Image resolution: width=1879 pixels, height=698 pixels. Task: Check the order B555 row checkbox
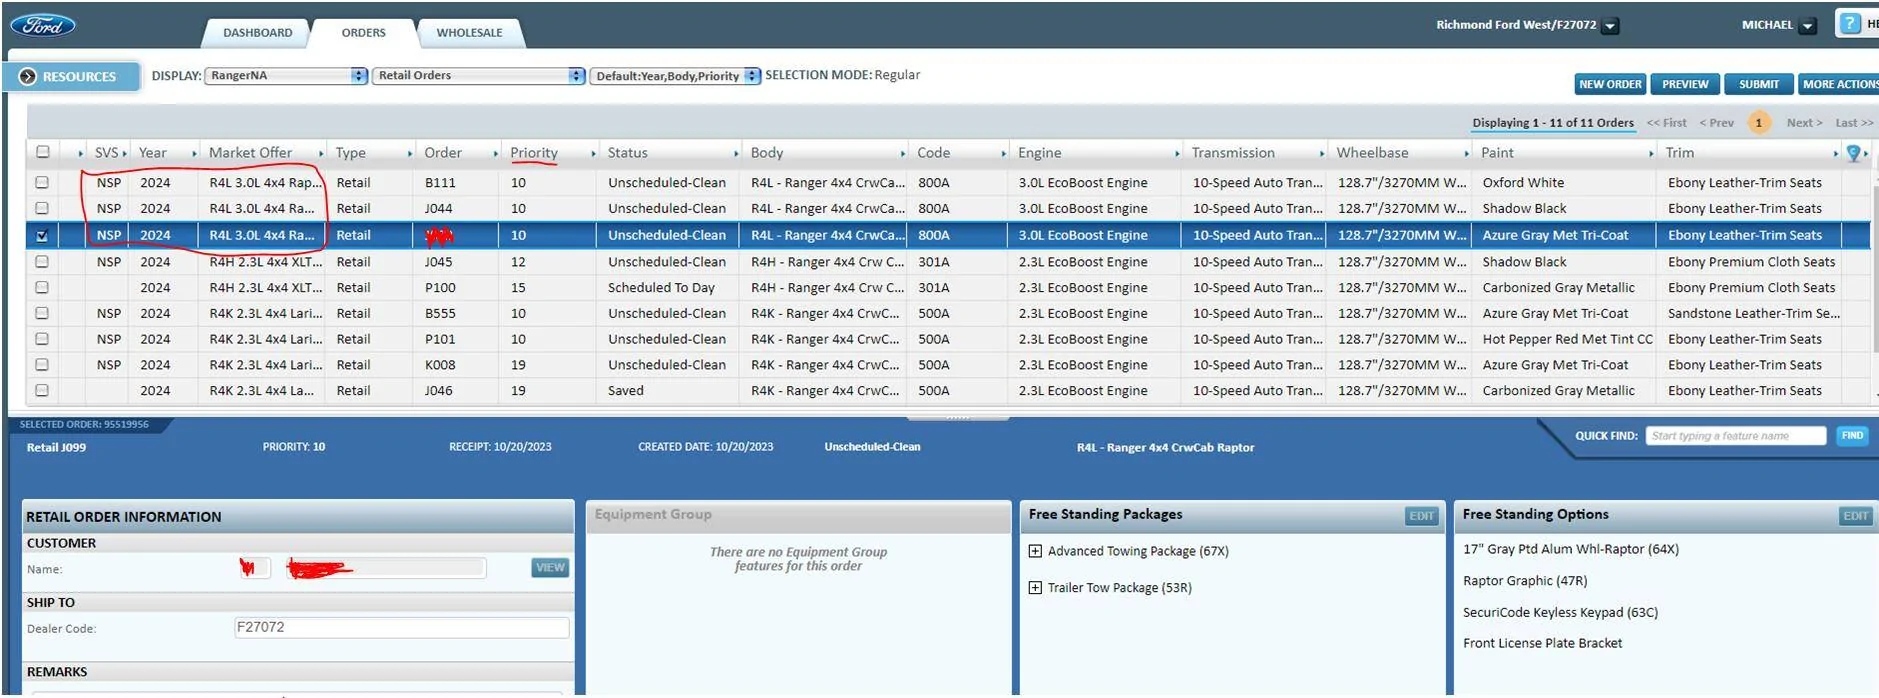point(42,314)
